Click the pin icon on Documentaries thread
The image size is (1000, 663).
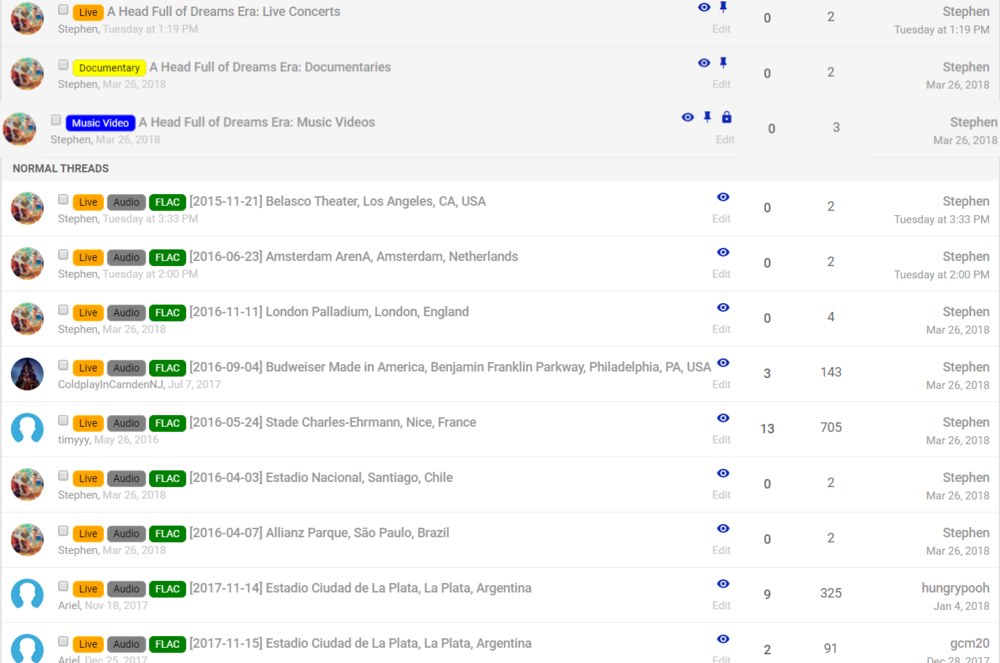click(723, 62)
